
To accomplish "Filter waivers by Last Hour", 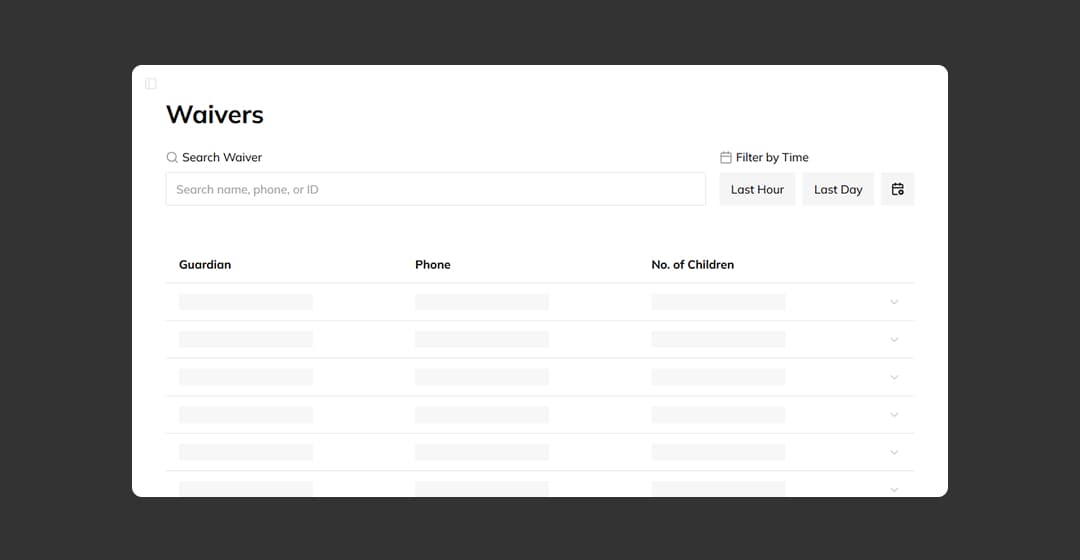I will point(757,189).
